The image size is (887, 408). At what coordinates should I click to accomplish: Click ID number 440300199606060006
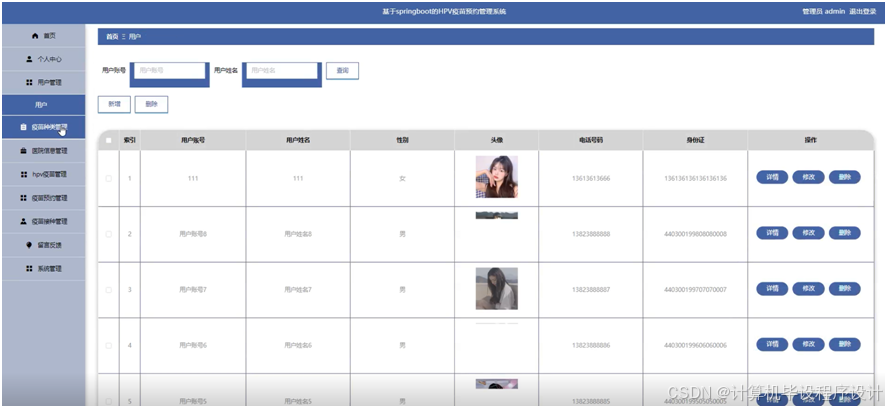click(x=695, y=345)
